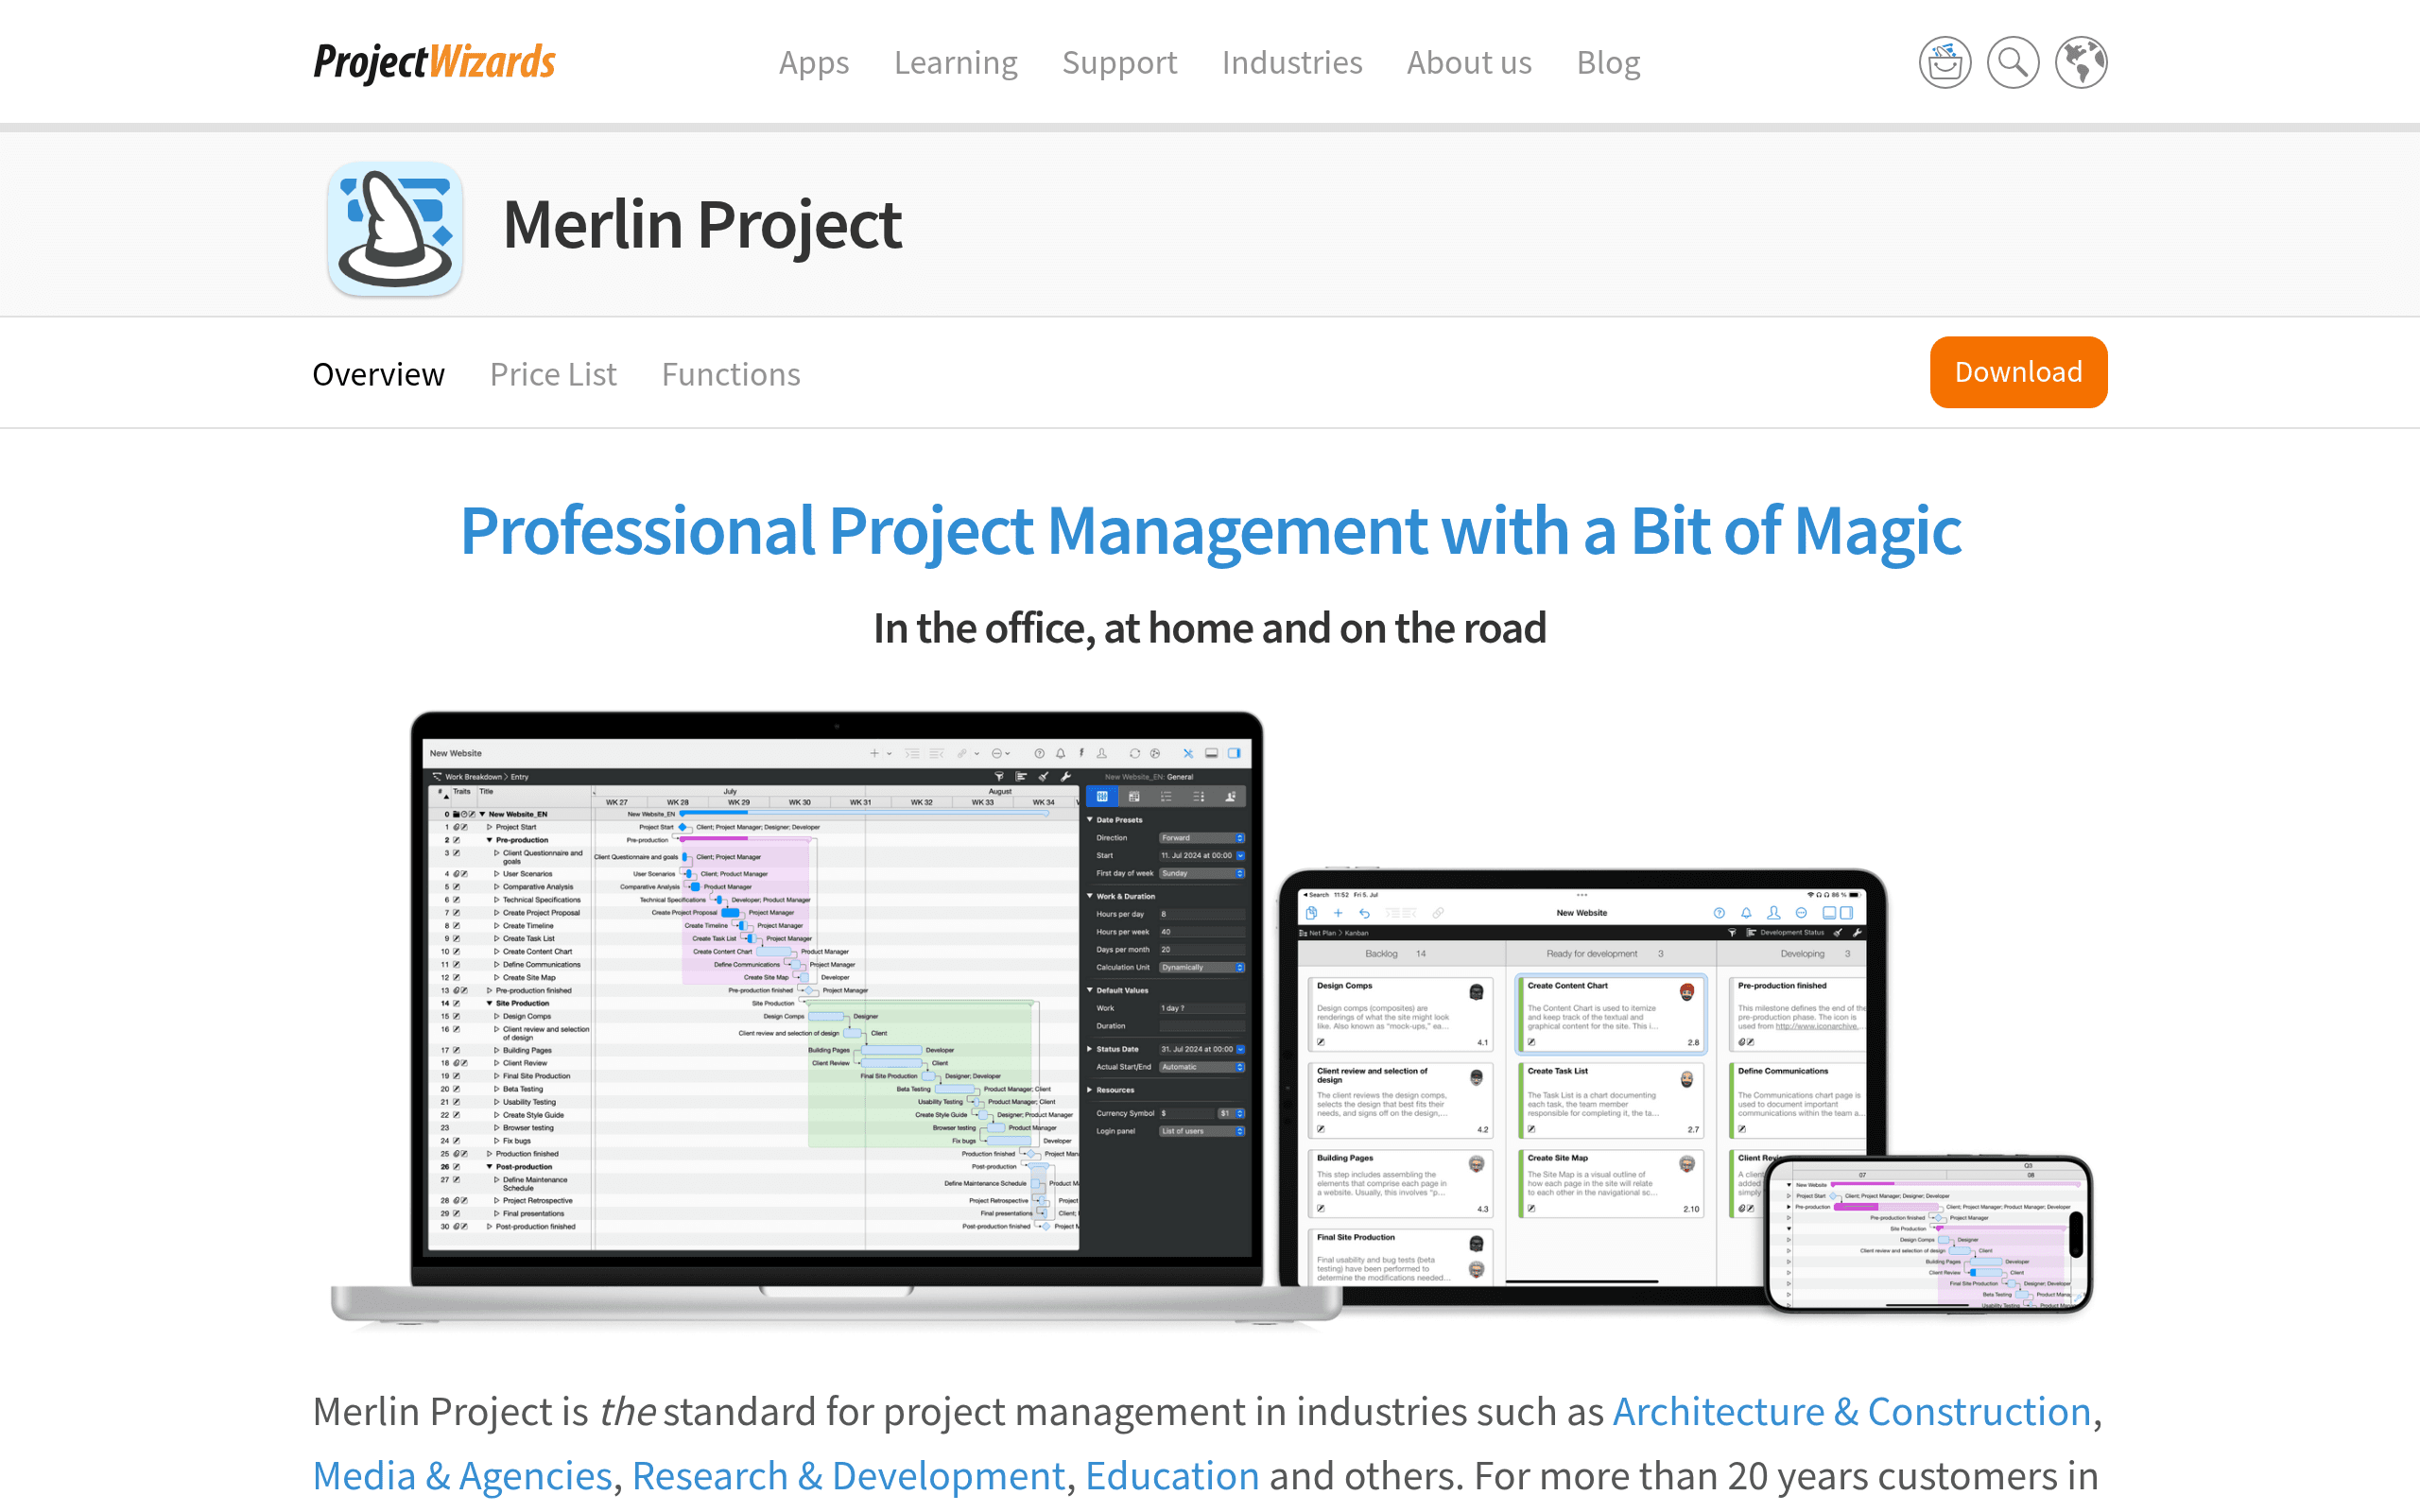Image resolution: width=2420 pixels, height=1512 pixels.
Task: Click the Merlin Project page title
Action: [702, 225]
